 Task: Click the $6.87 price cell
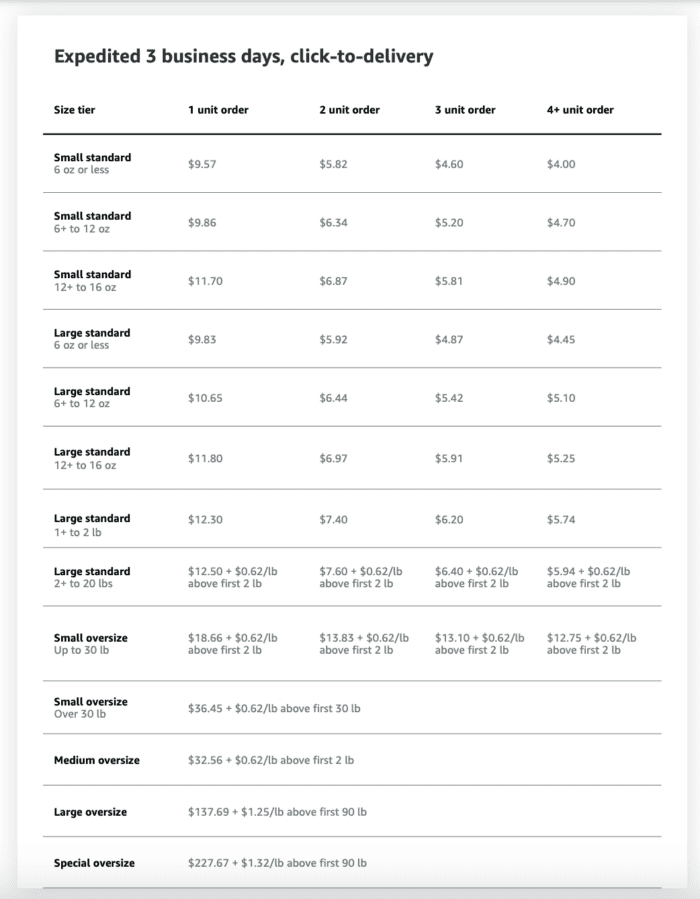[333, 281]
